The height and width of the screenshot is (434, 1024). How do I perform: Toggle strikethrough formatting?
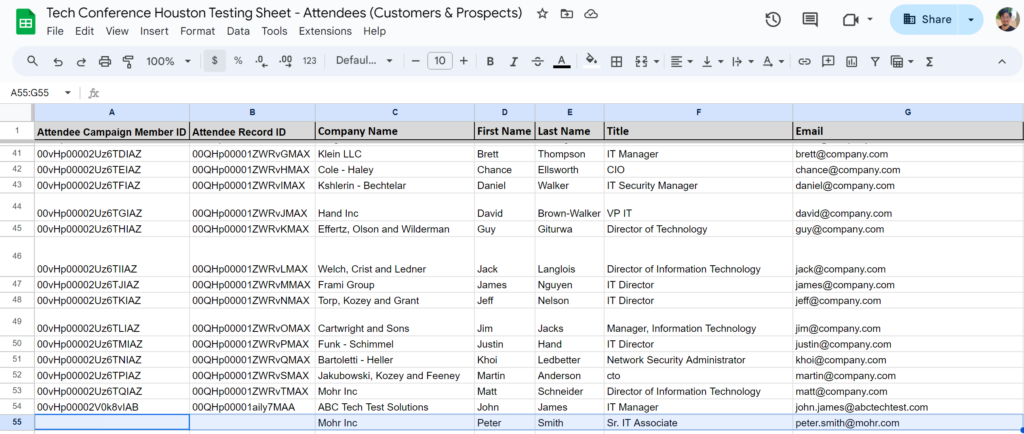click(x=537, y=61)
